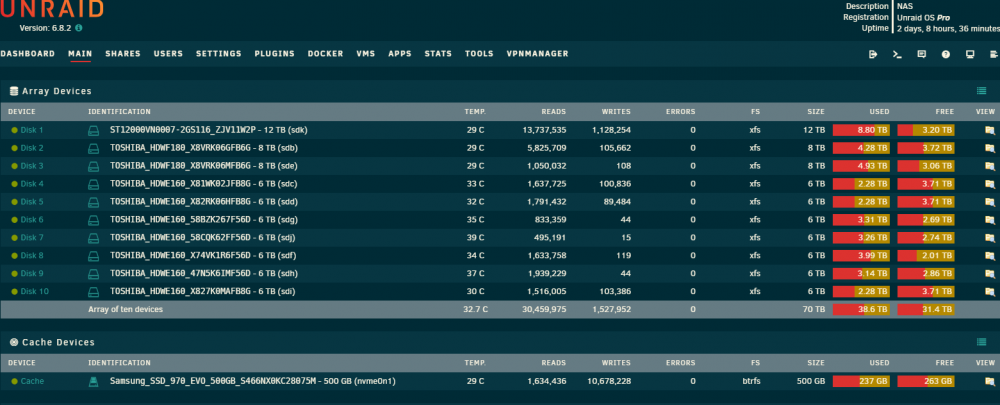
Task: Go to the Shares tab
Action: click(x=123, y=54)
